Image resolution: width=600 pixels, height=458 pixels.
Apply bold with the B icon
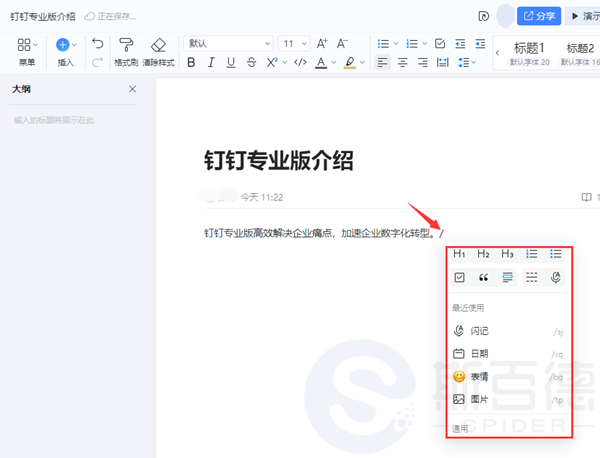(190, 62)
